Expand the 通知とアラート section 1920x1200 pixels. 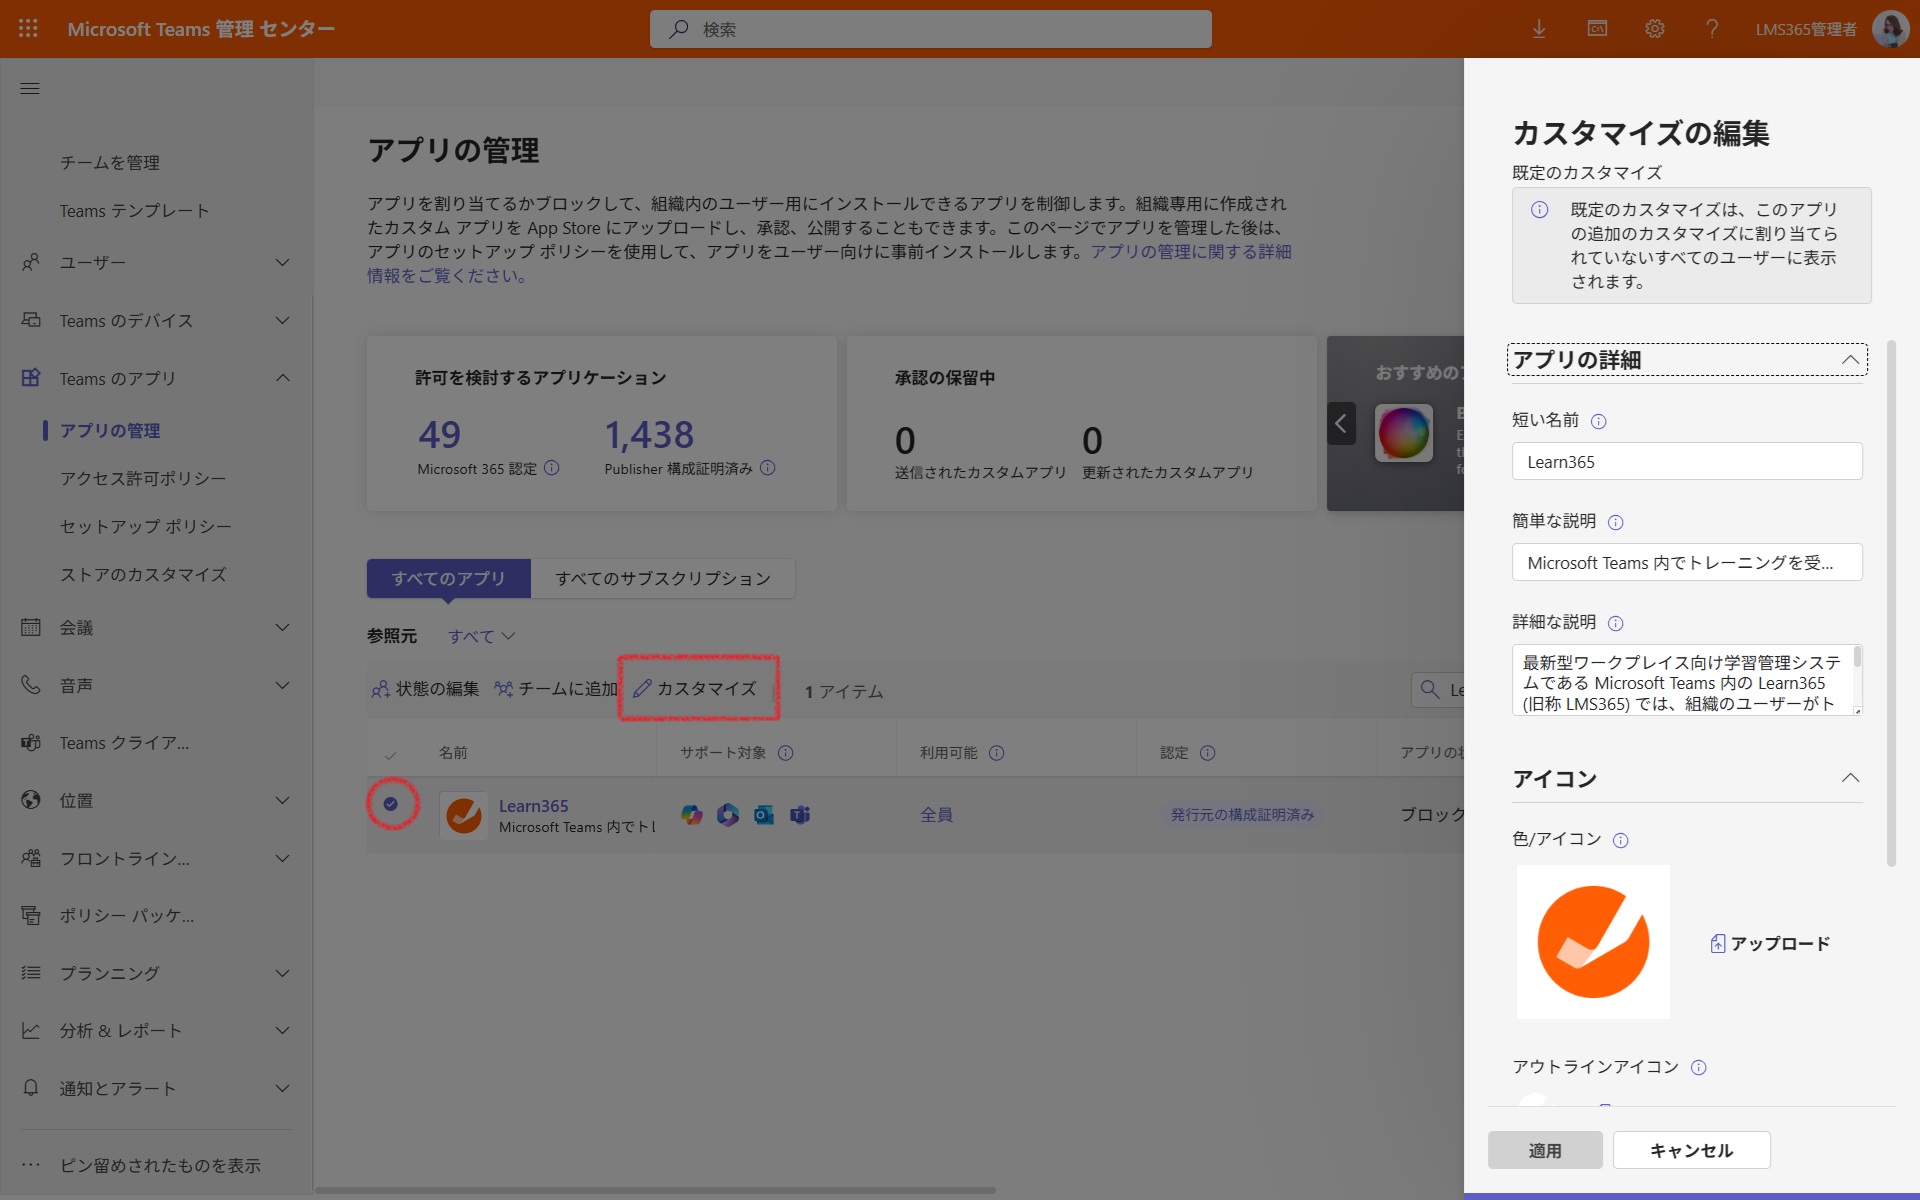point(283,1089)
